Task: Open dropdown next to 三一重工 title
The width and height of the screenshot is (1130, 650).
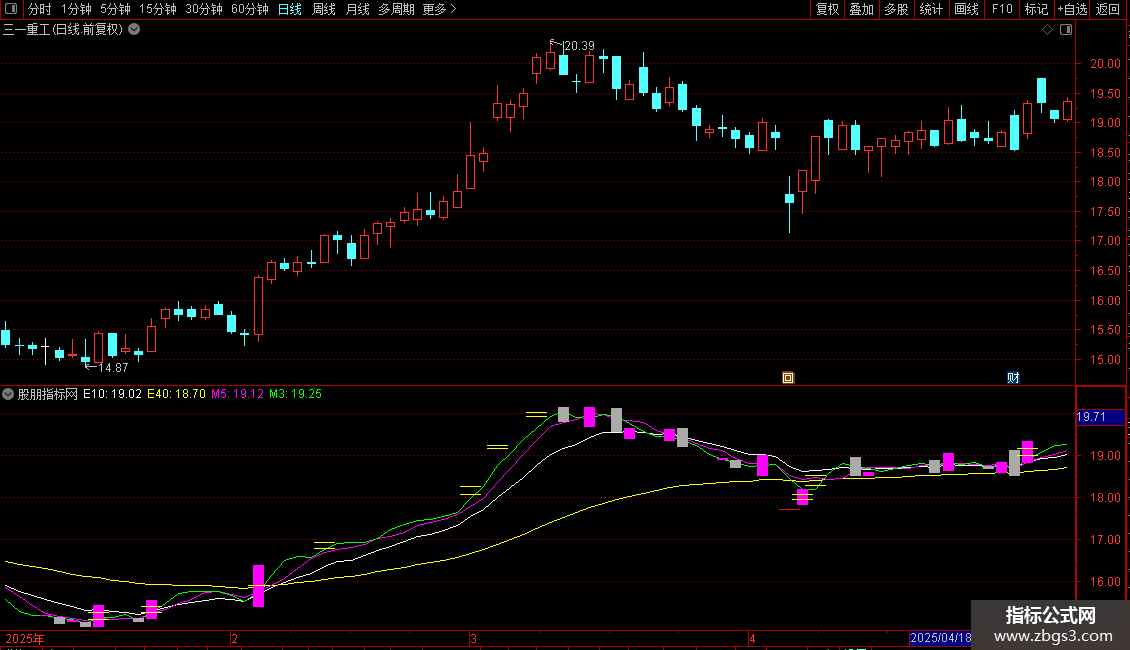Action: point(134,30)
